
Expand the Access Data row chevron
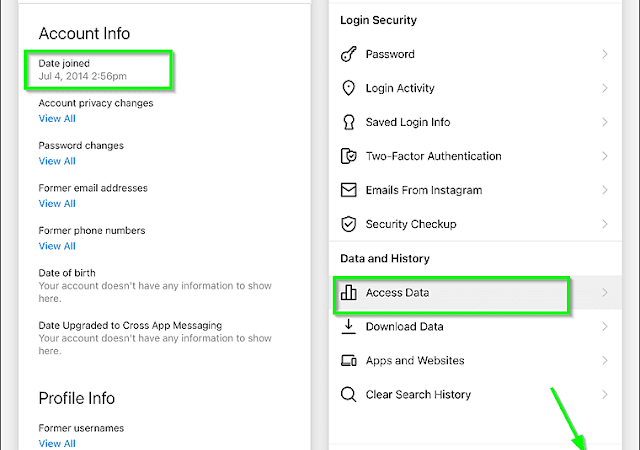coord(605,293)
